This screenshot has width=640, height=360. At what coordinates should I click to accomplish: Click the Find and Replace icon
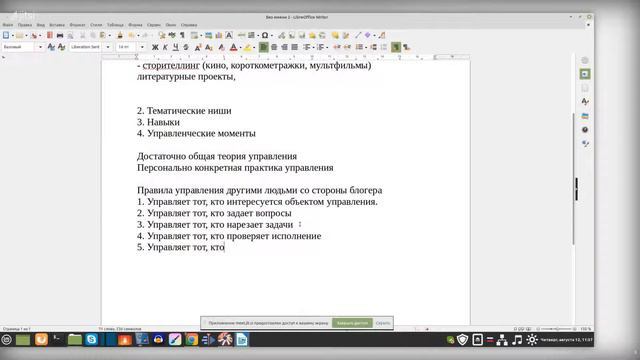pos(162,36)
